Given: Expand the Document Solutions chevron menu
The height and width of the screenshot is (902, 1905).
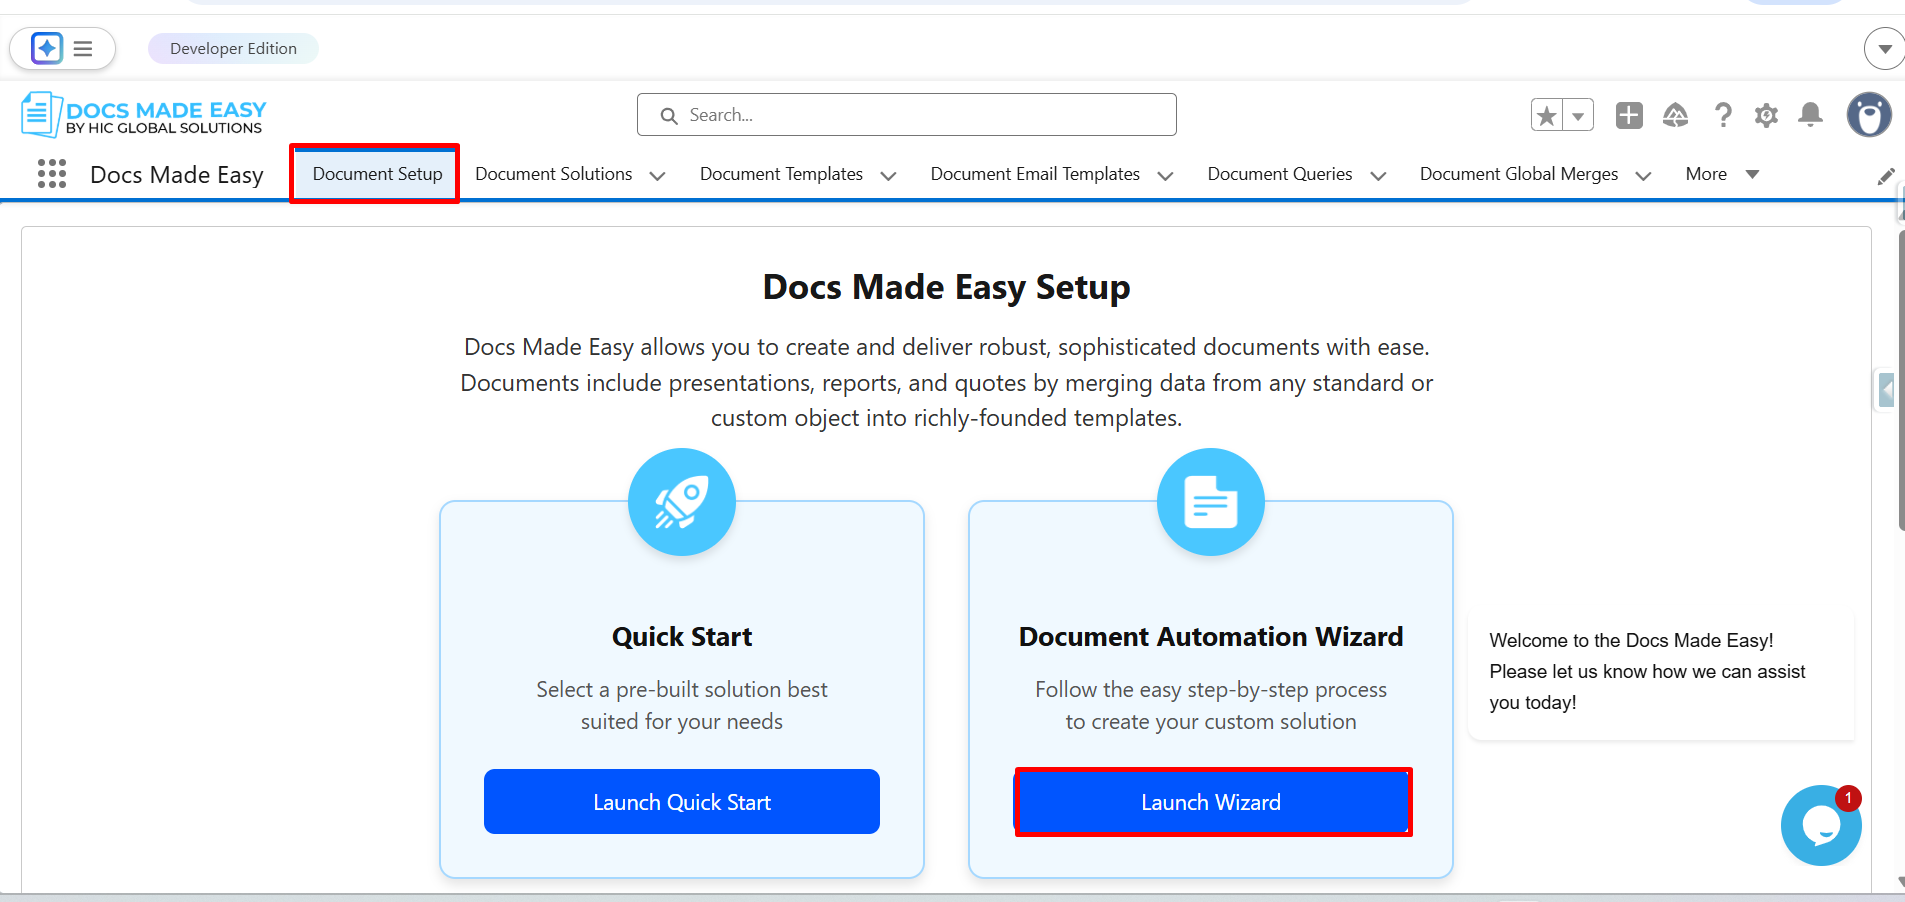Looking at the screenshot, I should click(x=657, y=176).
